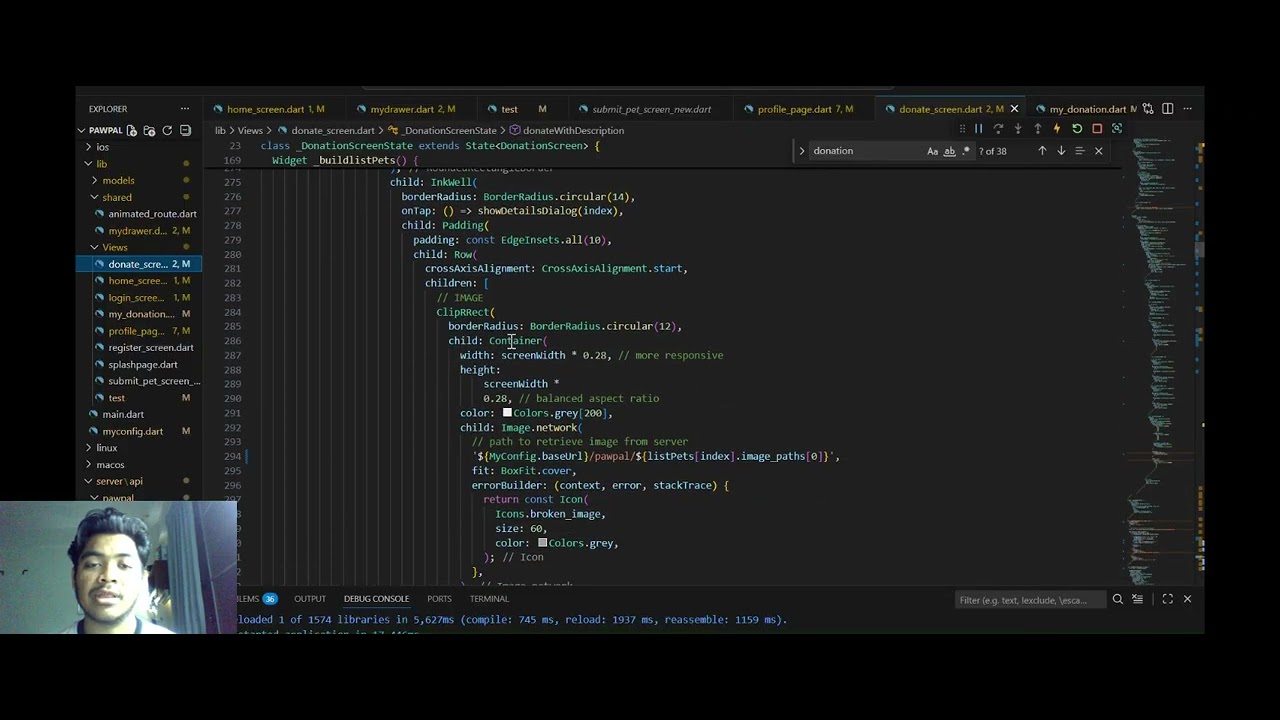The height and width of the screenshot is (720, 1280).
Task: Trigger Flutter hot reload lightning icon
Action: pyautogui.click(x=1057, y=129)
